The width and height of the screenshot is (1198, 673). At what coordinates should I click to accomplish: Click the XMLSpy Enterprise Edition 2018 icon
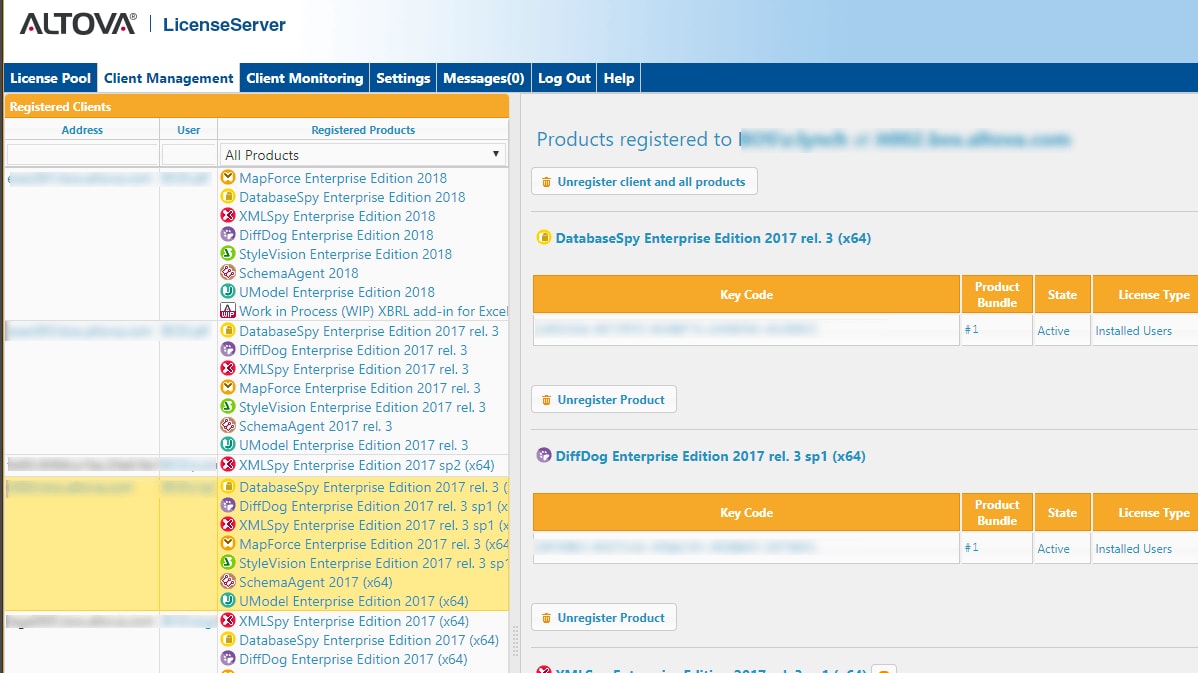point(228,215)
